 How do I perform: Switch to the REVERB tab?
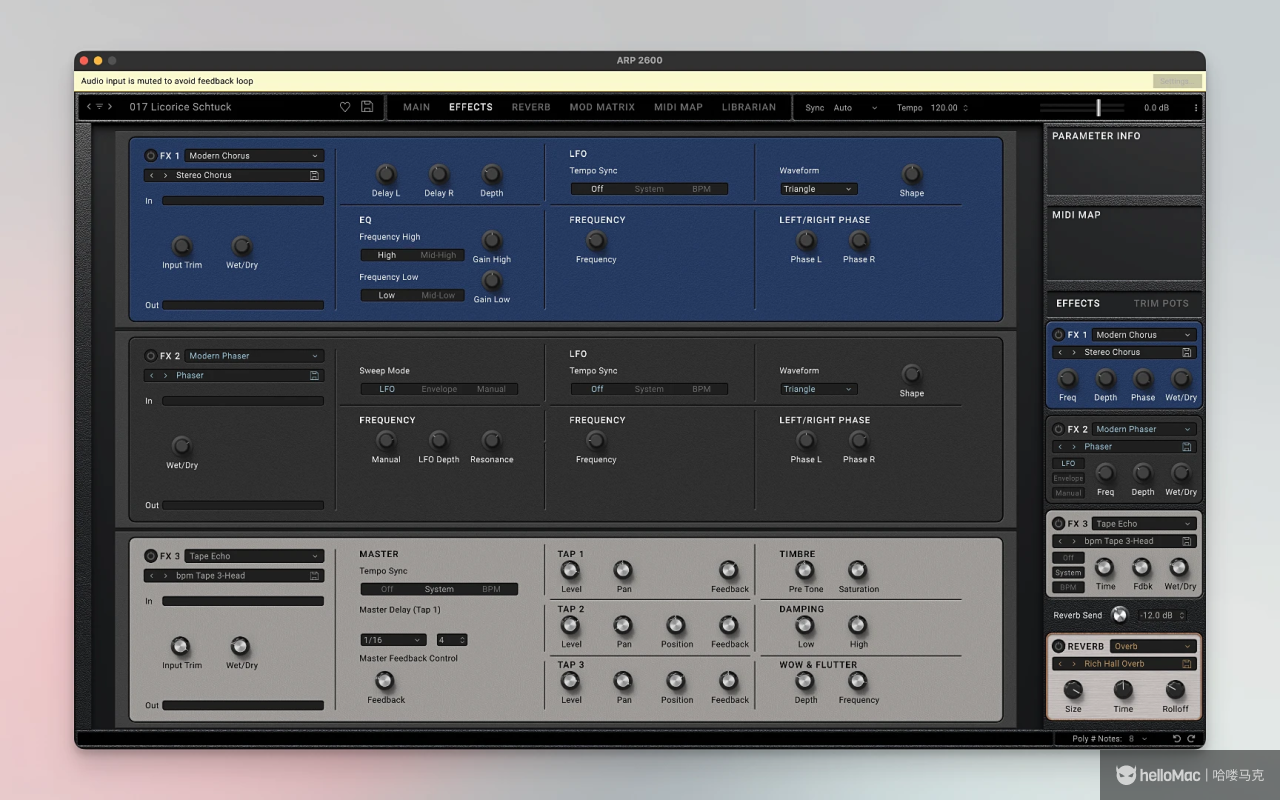point(531,107)
